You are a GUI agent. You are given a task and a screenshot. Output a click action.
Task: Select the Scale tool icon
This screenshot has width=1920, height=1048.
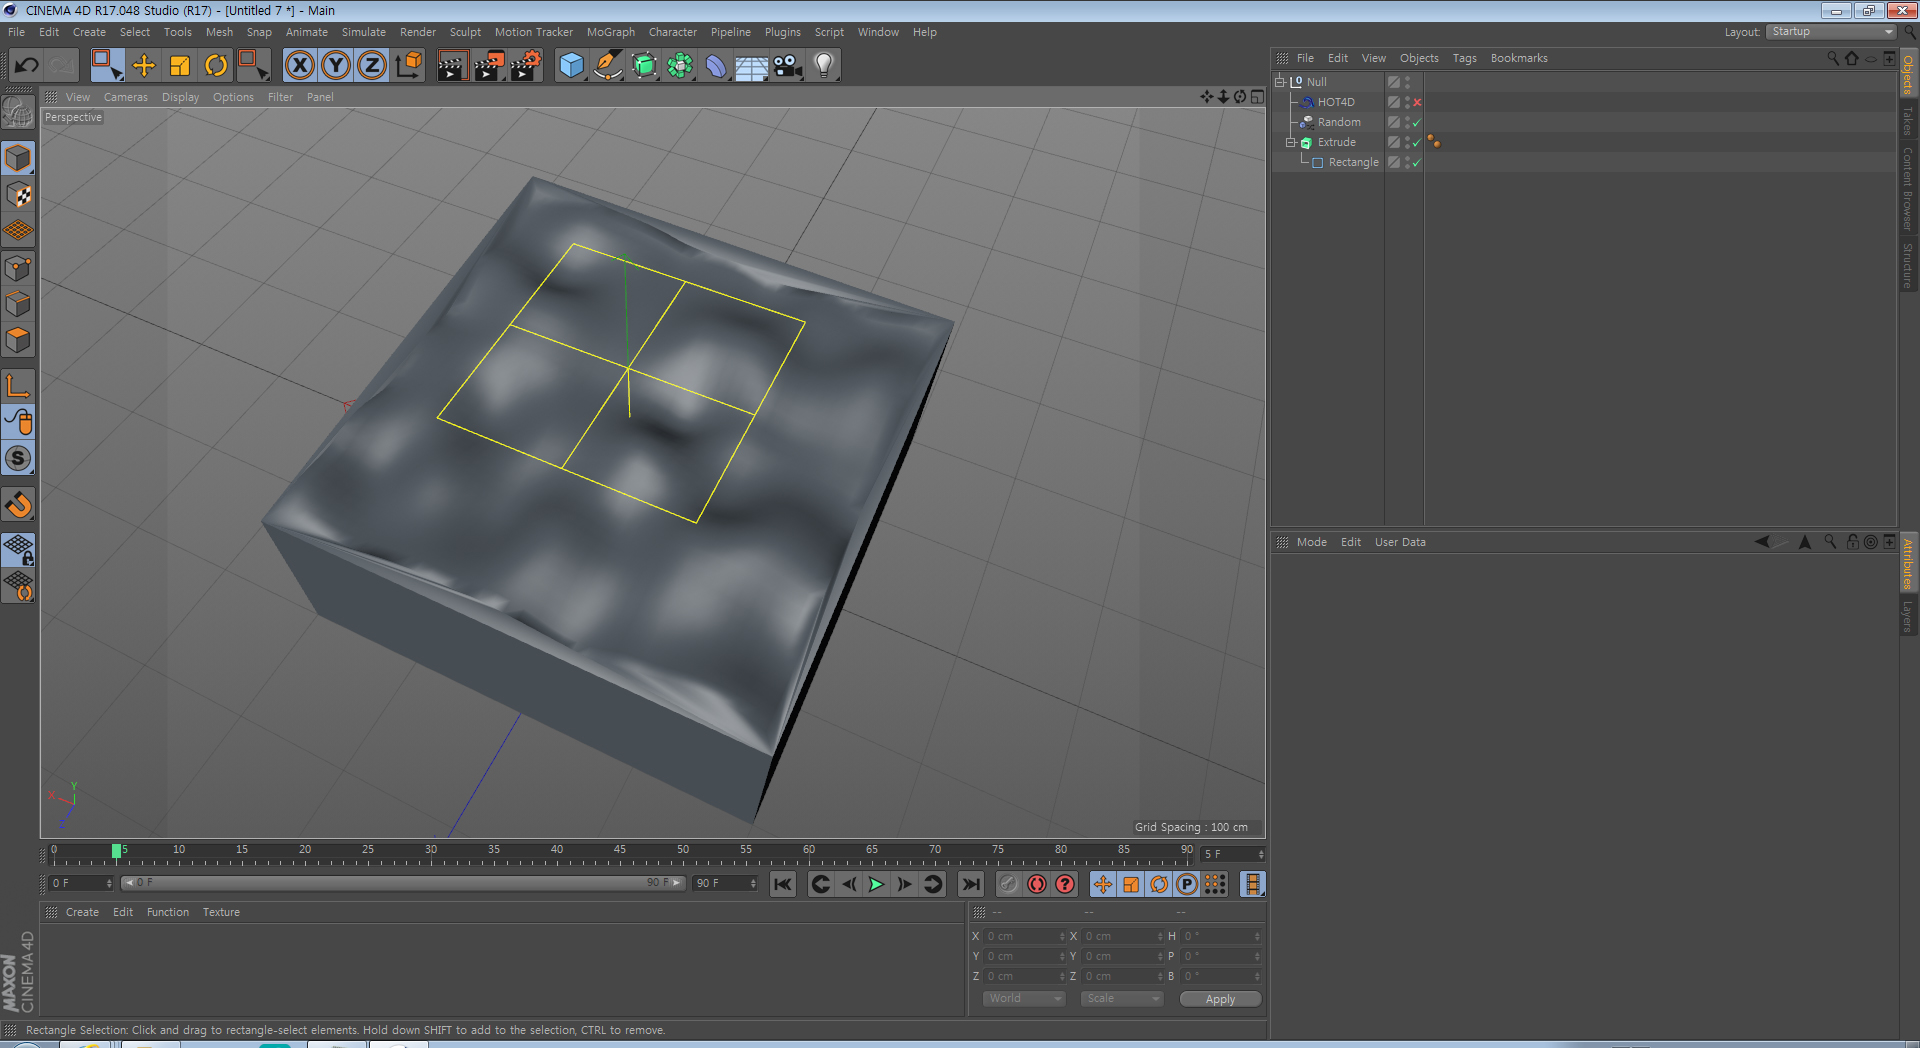[180, 66]
